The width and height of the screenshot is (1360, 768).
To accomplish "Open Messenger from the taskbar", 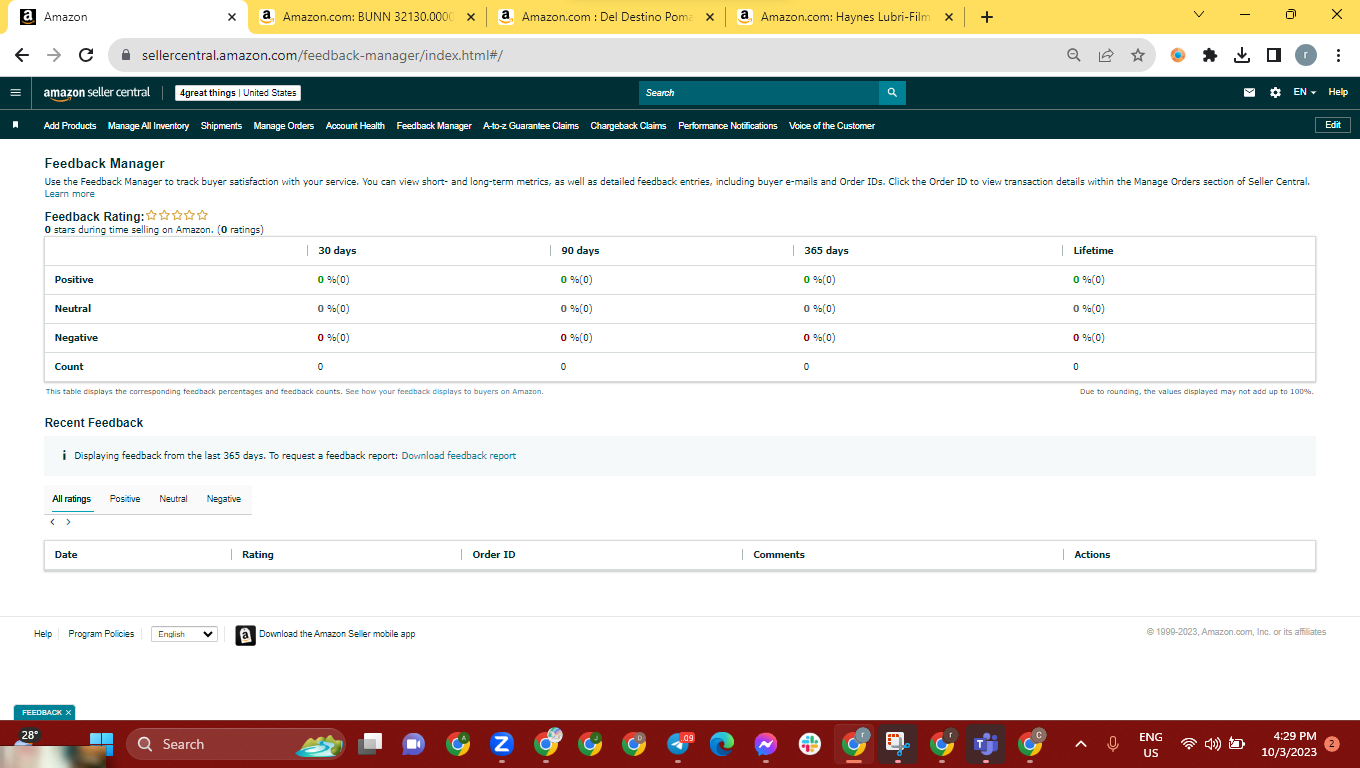I will click(766, 744).
